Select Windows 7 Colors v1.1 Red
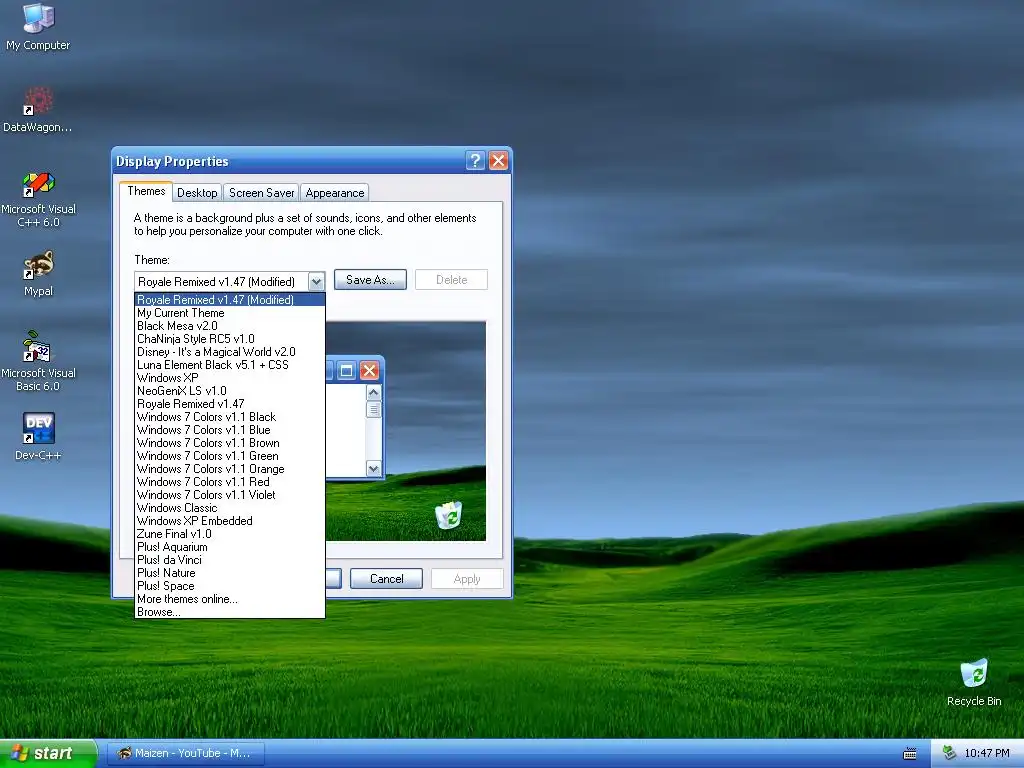This screenshot has width=1024, height=768. pos(230,483)
